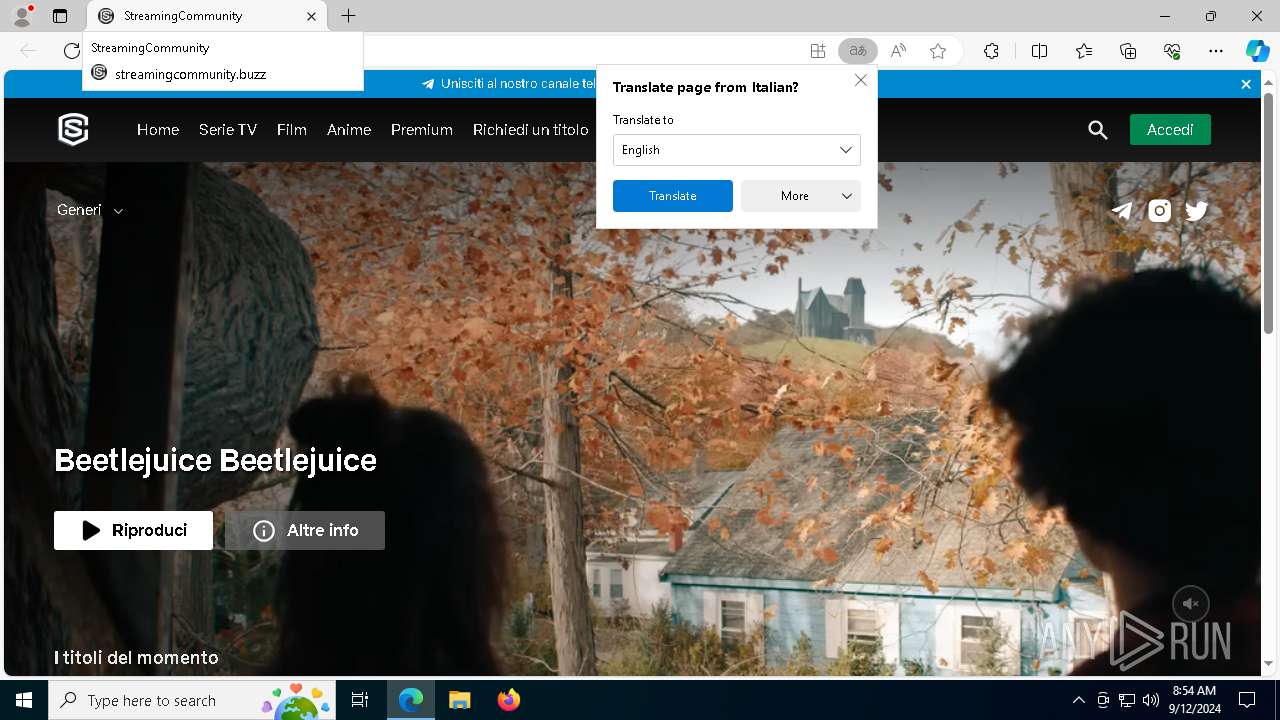Open the Extensions puzzle icon

pyautogui.click(x=991, y=51)
